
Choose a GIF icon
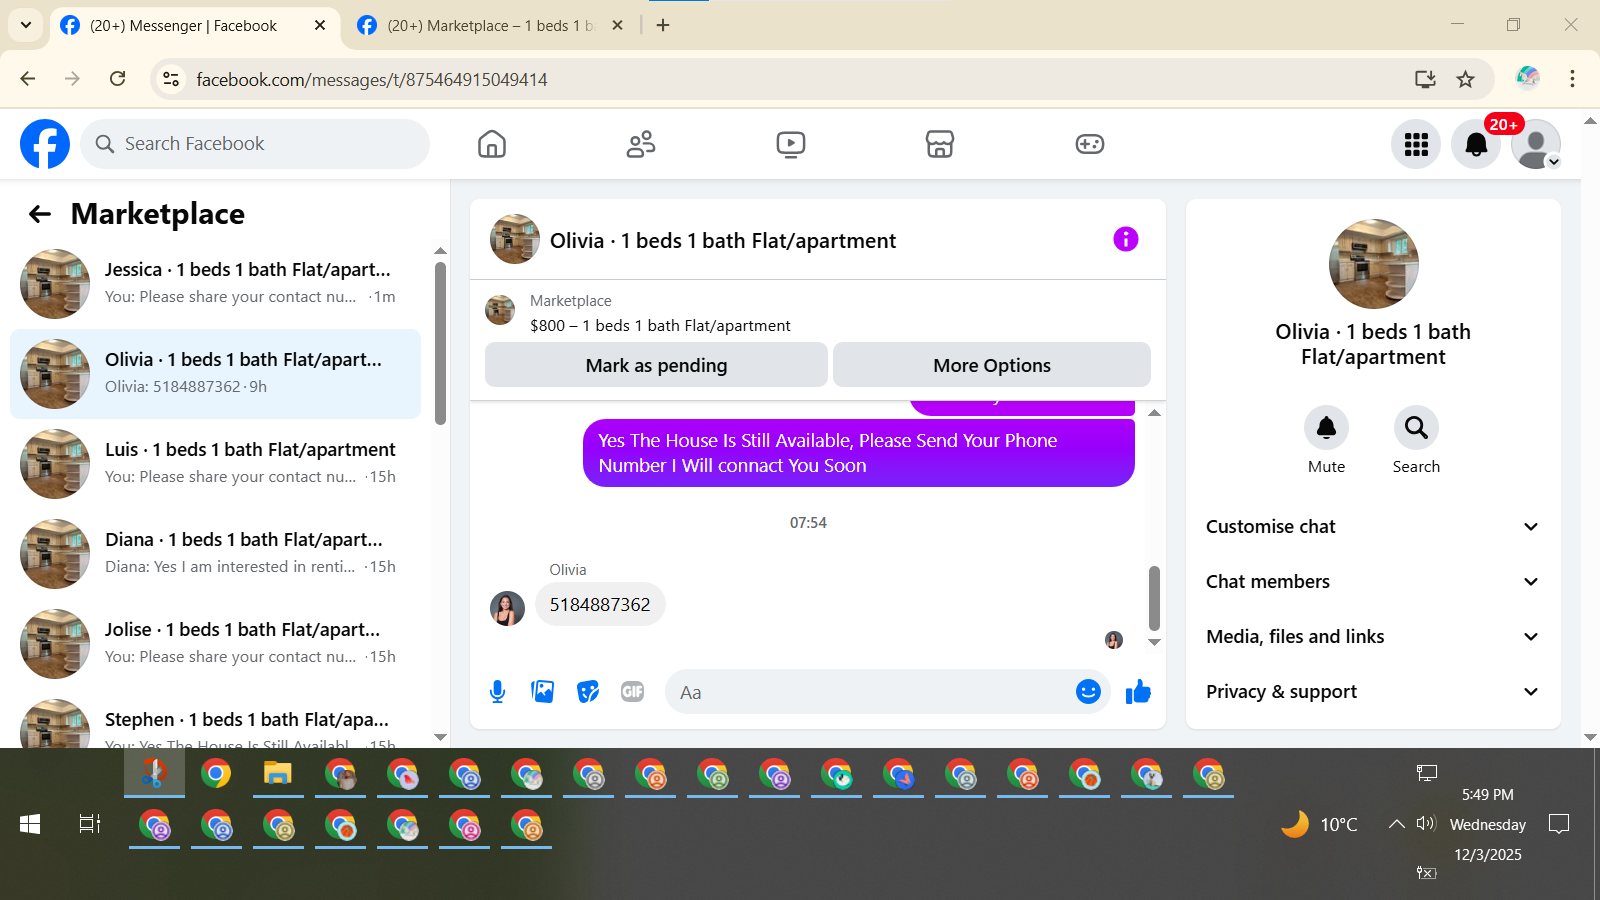click(633, 692)
